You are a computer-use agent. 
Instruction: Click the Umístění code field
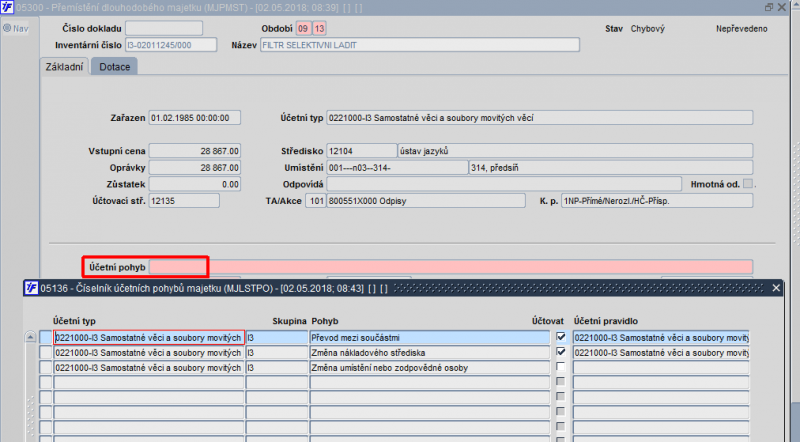pyautogui.click(x=397, y=167)
